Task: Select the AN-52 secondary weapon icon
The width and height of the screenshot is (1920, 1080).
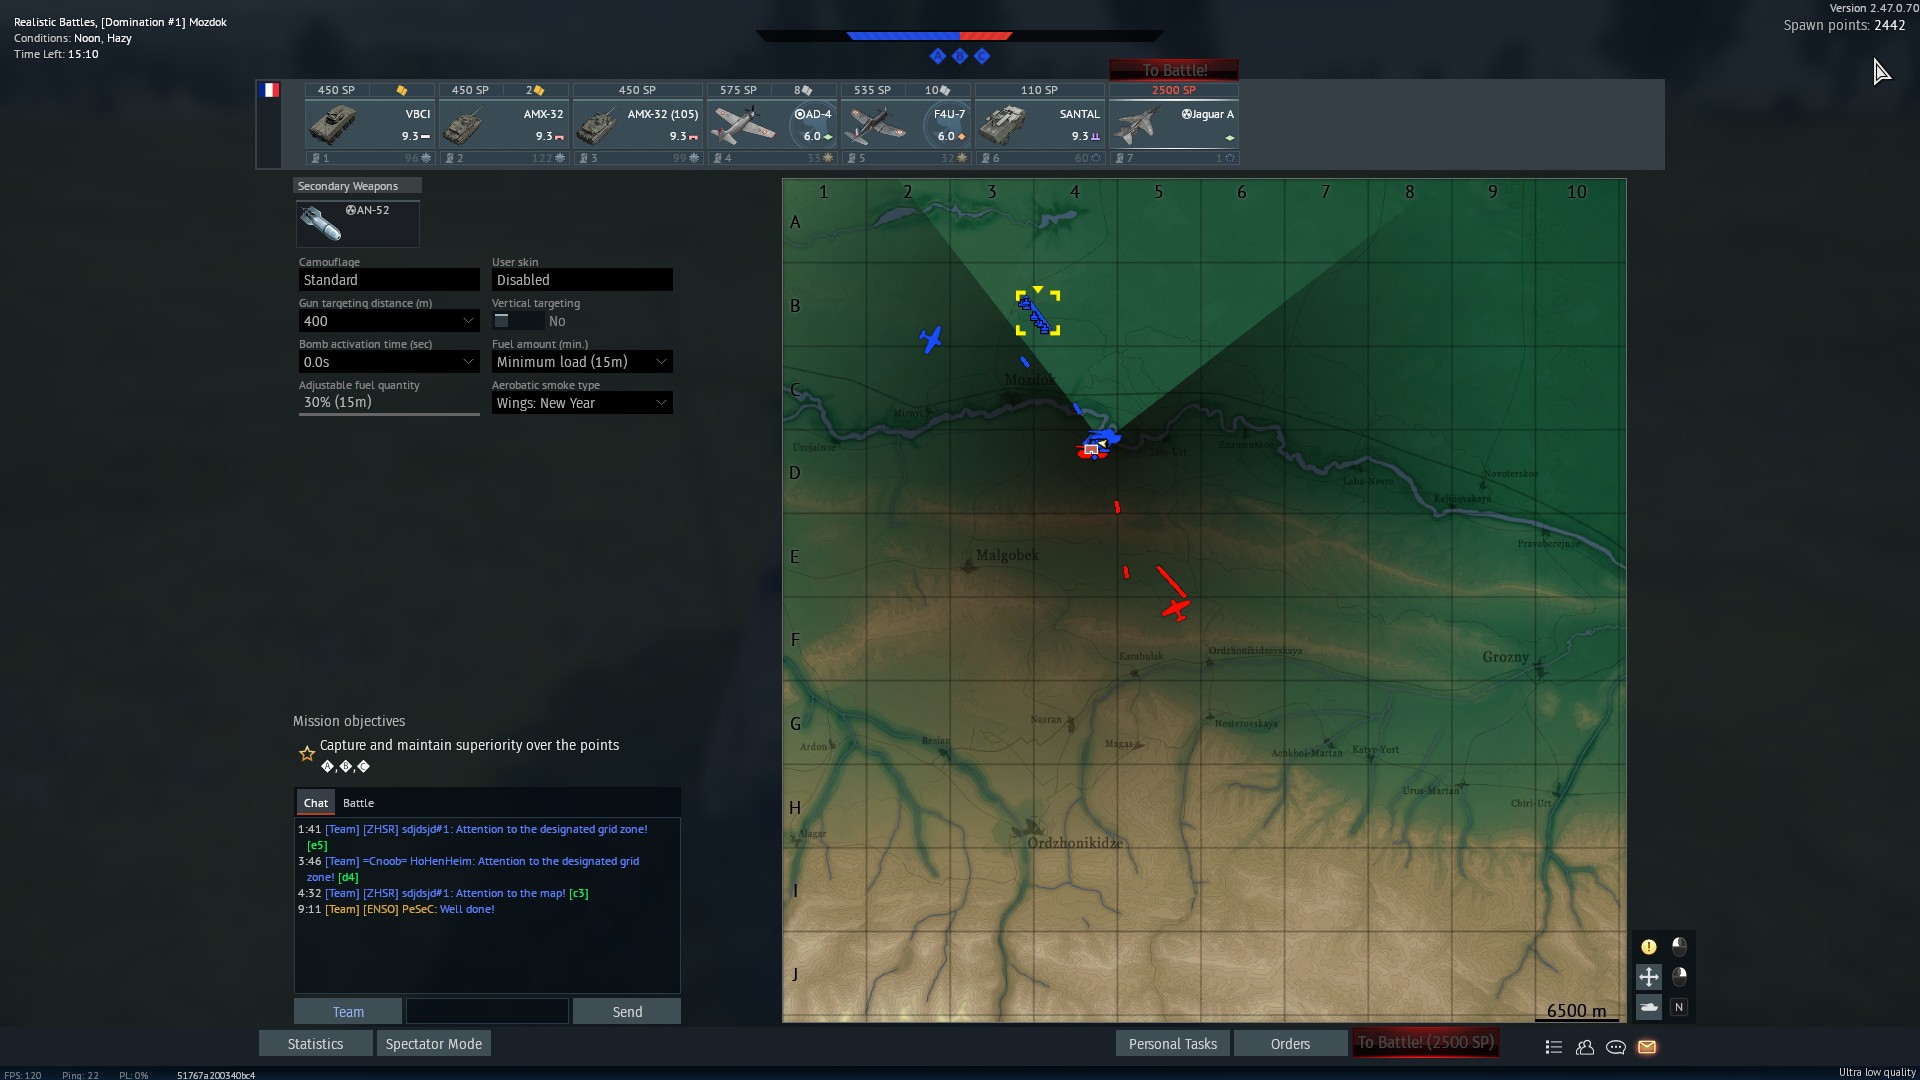Action: (357, 224)
